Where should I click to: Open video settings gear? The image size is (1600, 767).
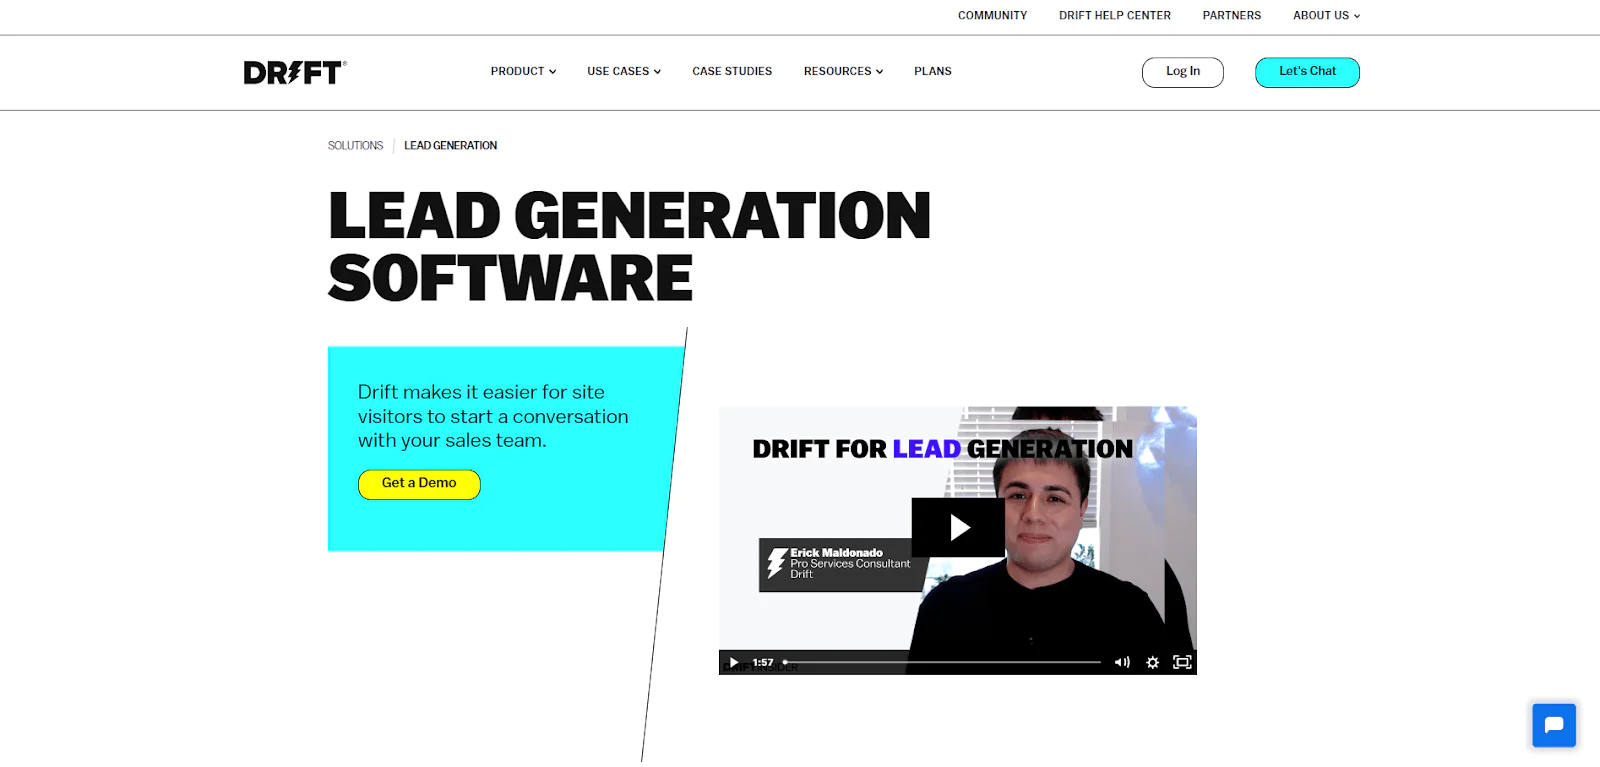click(1152, 662)
